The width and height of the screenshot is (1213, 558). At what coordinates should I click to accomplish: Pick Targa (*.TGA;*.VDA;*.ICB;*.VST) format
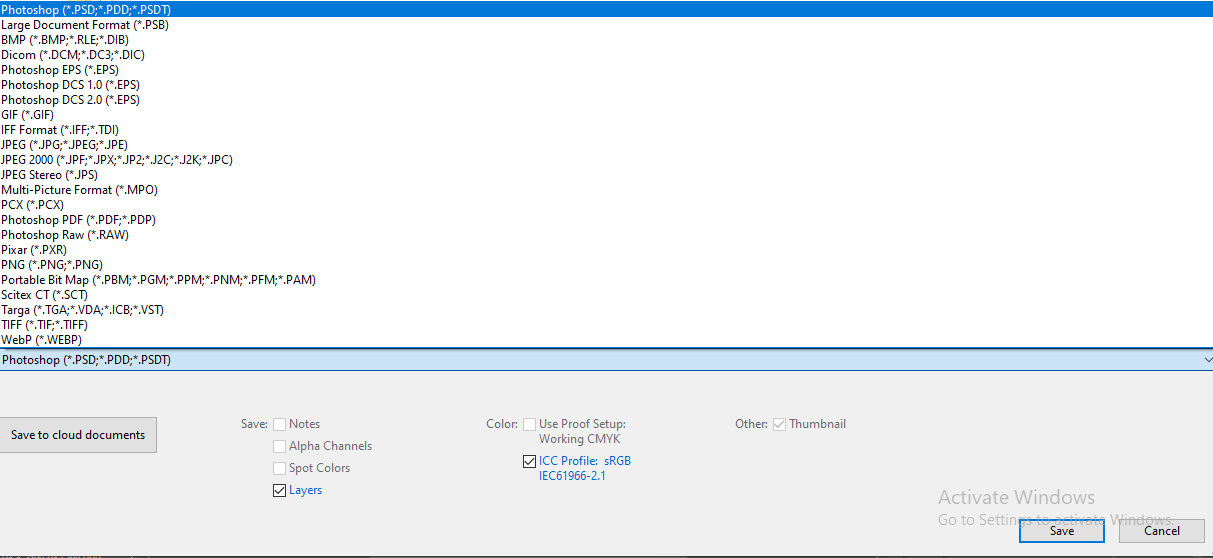click(x=606, y=309)
